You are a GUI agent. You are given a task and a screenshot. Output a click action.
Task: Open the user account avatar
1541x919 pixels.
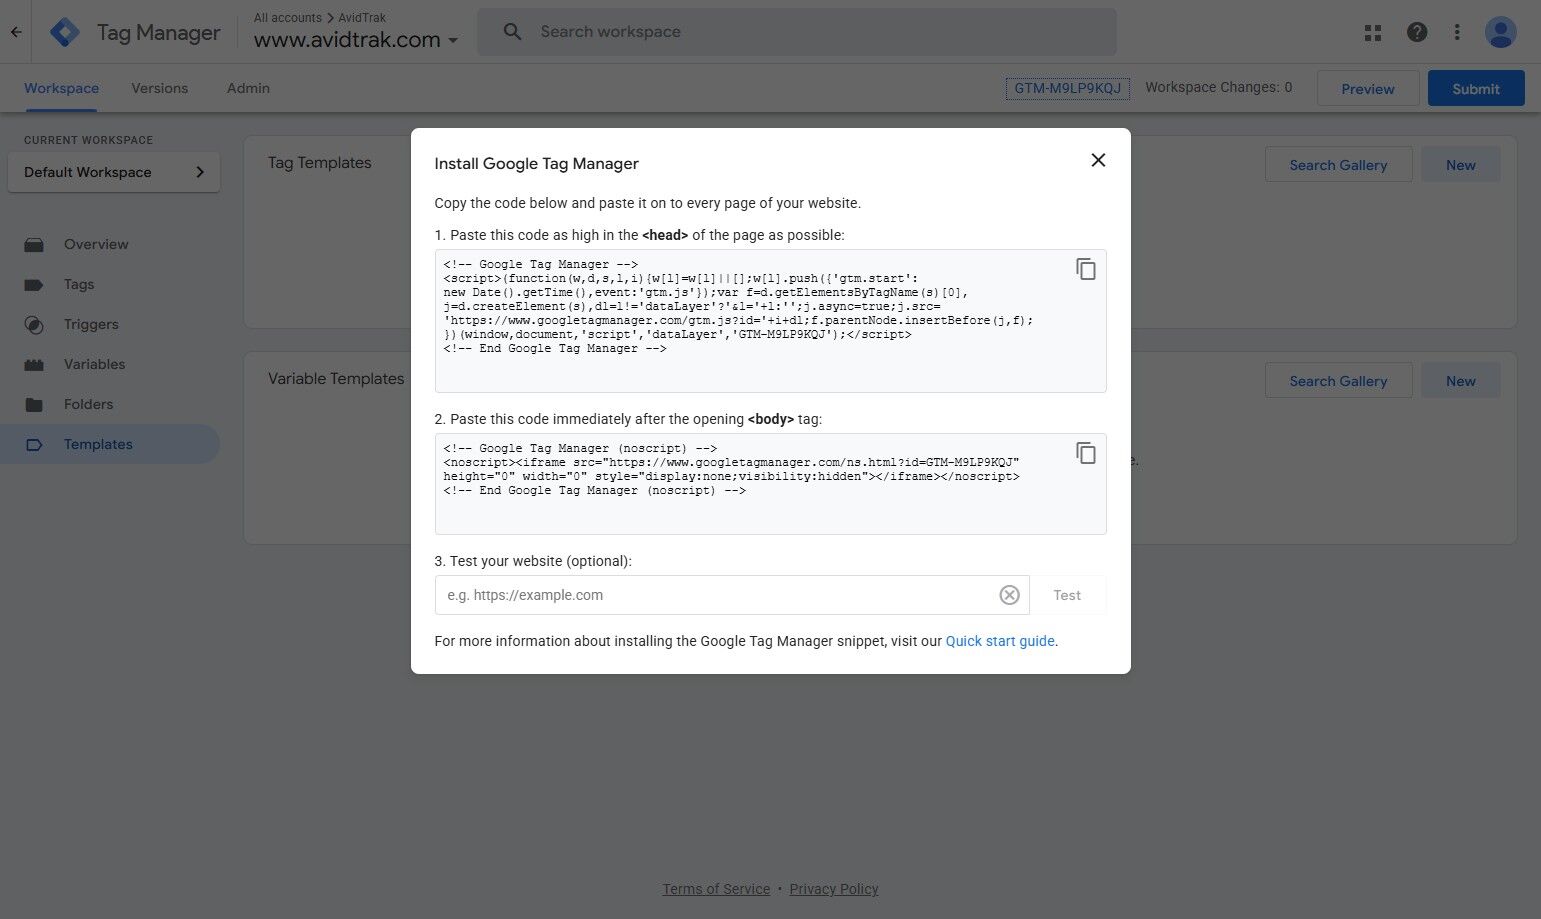(x=1500, y=32)
